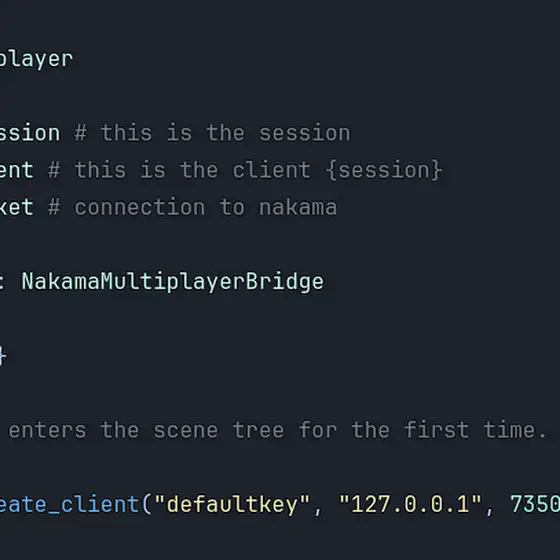Click the word "nakama" in the comment
560x560 pixels.
[x=298, y=207]
